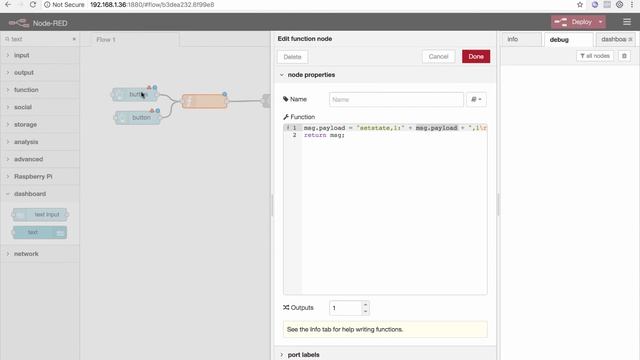Expand the advanced palette category
Image resolution: width=640 pixels, height=360 pixels.
40,159
